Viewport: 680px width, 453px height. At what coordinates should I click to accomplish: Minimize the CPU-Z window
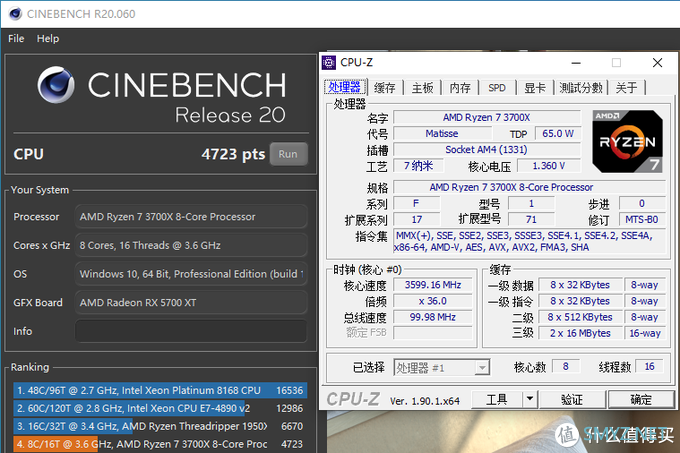576,63
